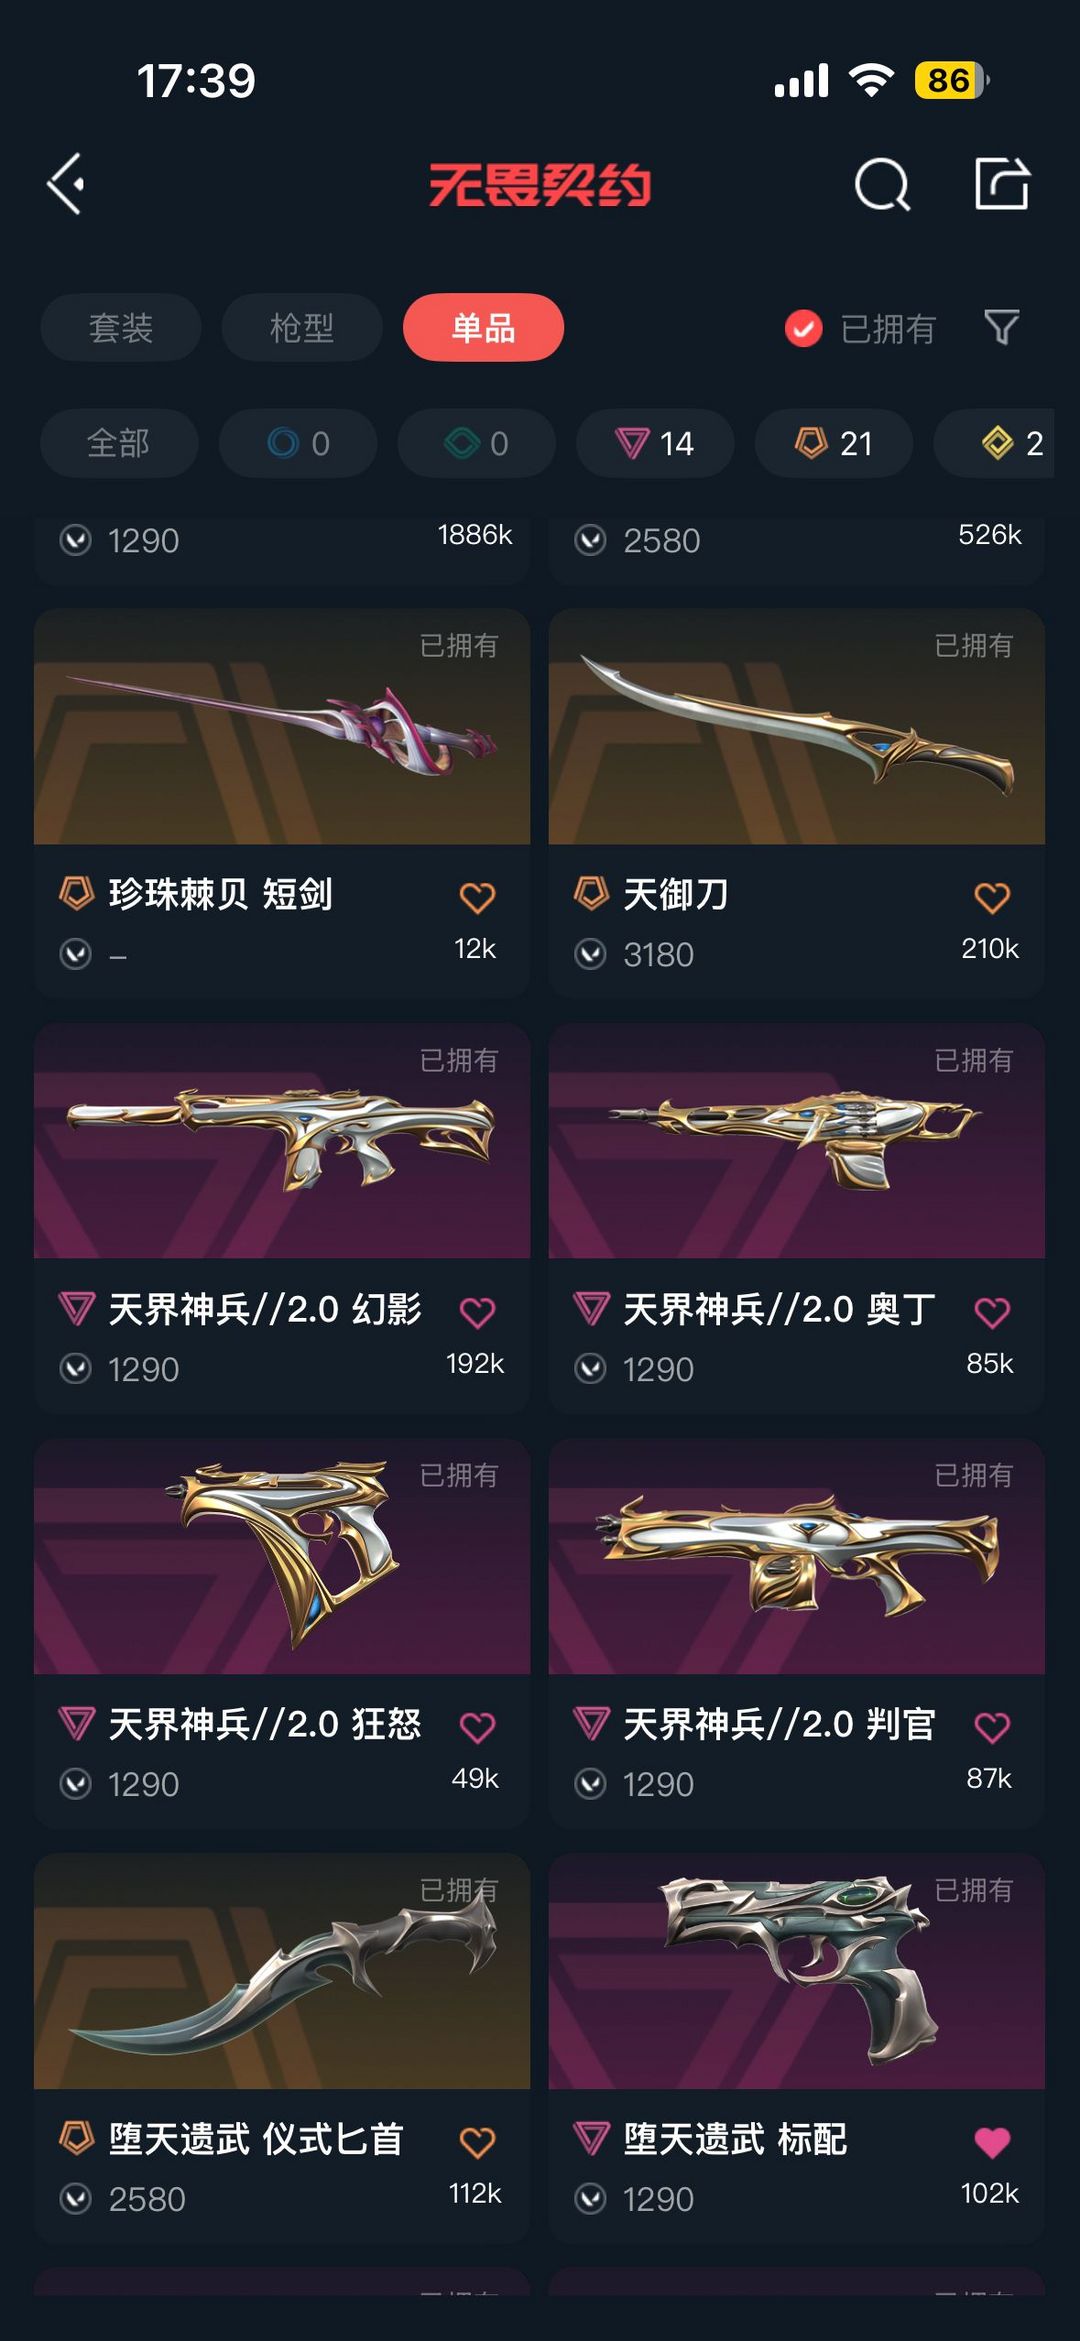
Task: Like 天界神兵//2.0 幻影 with its heart
Action: 477,1312
